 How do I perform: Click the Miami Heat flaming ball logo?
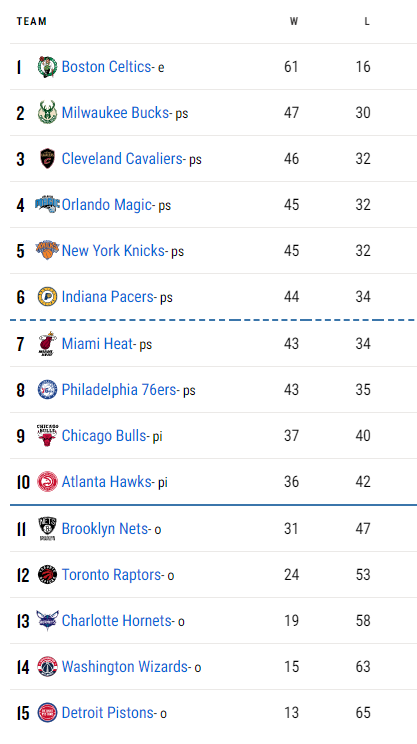pyautogui.click(x=47, y=344)
